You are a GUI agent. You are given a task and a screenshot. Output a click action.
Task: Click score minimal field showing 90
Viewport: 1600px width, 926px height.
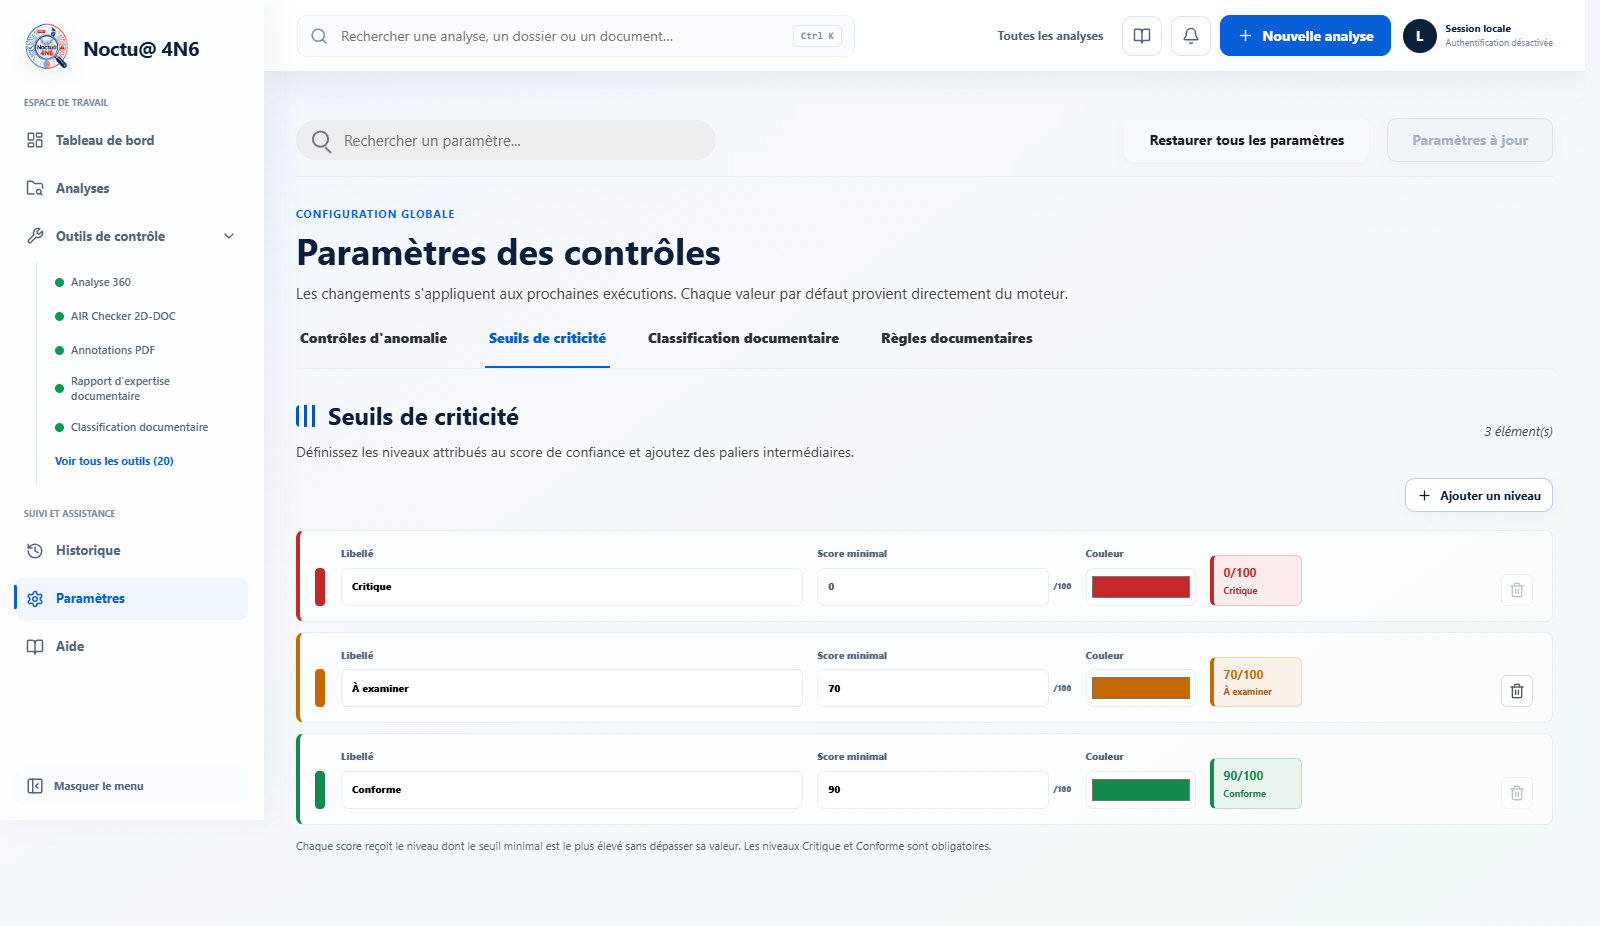pyautogui.click(x=932, y=790)
